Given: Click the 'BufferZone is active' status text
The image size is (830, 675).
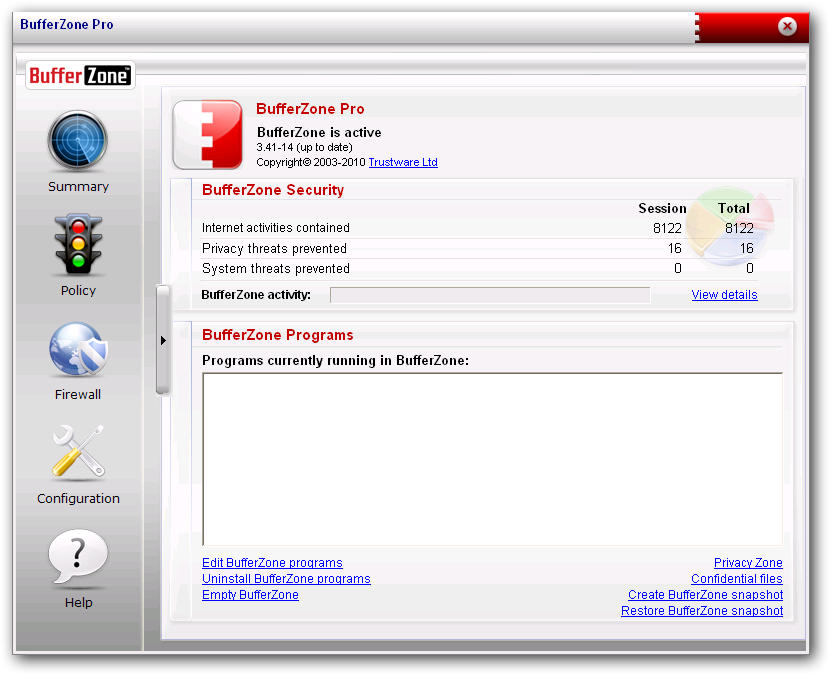Looking at the screenshot, I should click(x=319, y=132).
